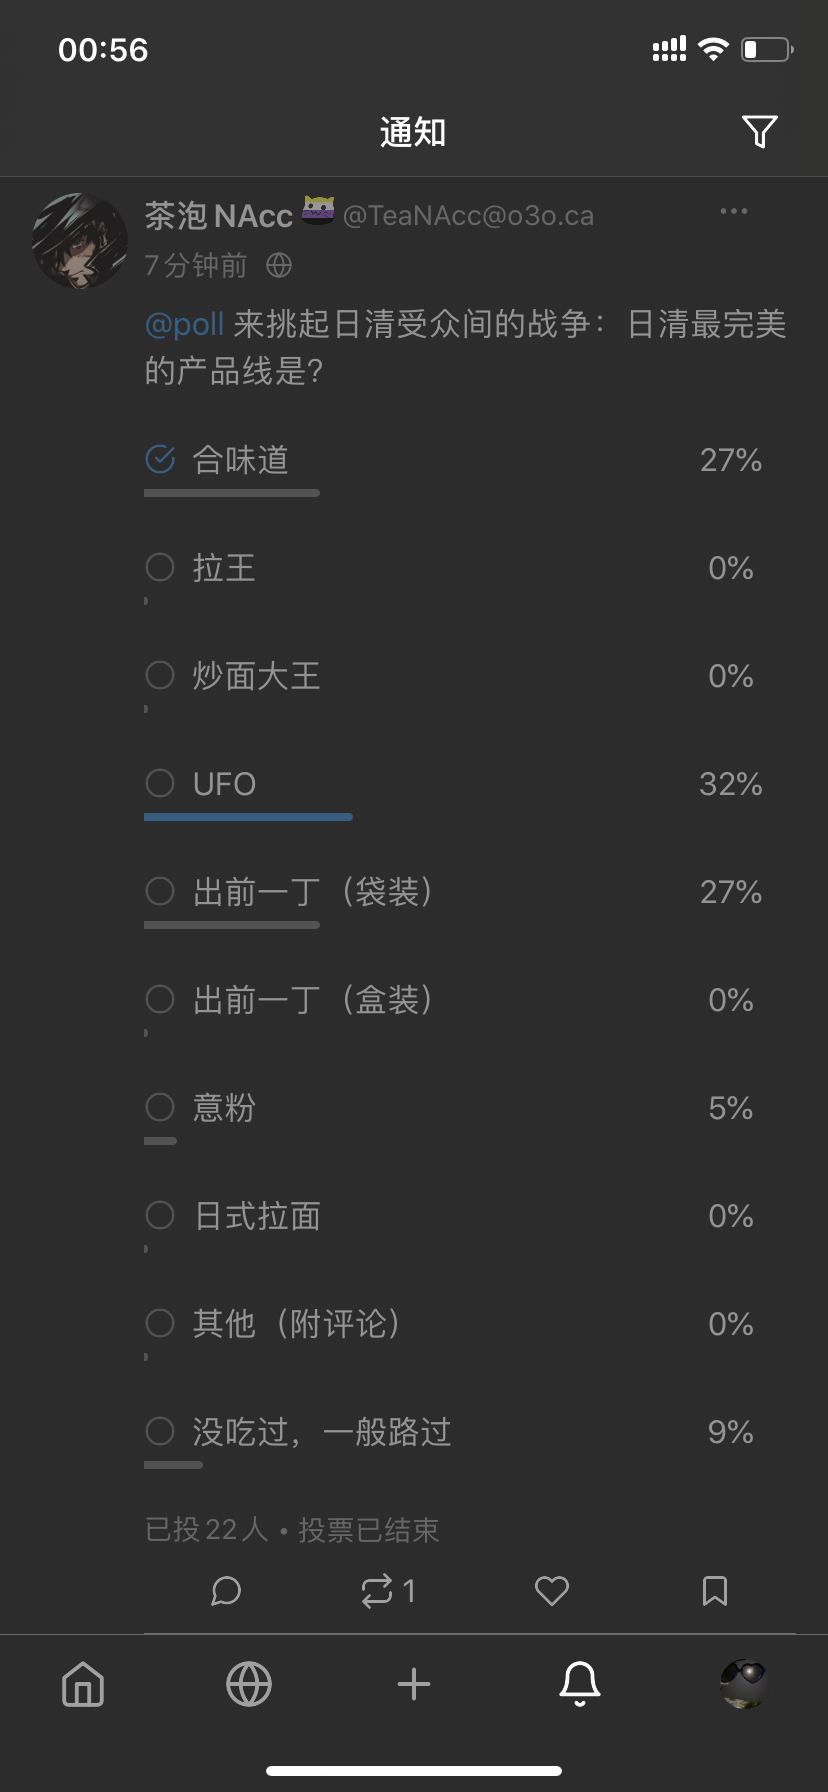Image resolution: width=828 pixels, height=1792 pixels.
Task: Bookmark the poll post
Action: coord(715,1590)
